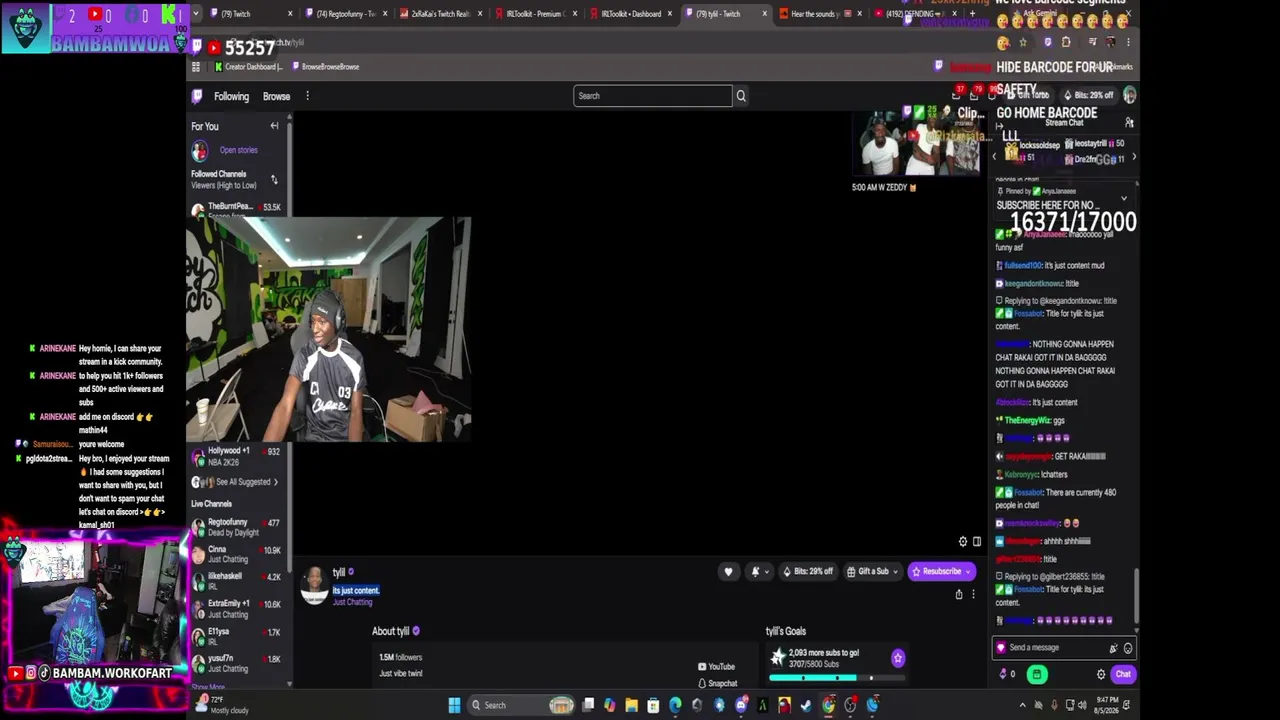Click the purple Chat send button
Viewport: 1280px width, 720px height.
click(1123, 674)
